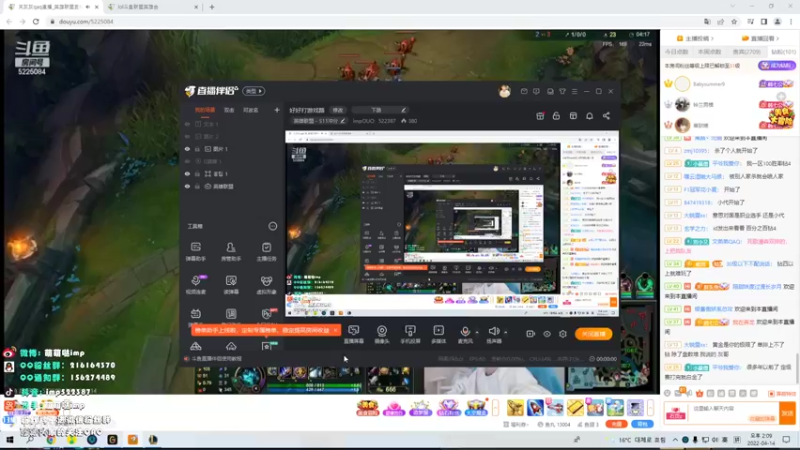The image size is (800, 450).
Task: Switch to the third scene tab
Action: (251, 110)
